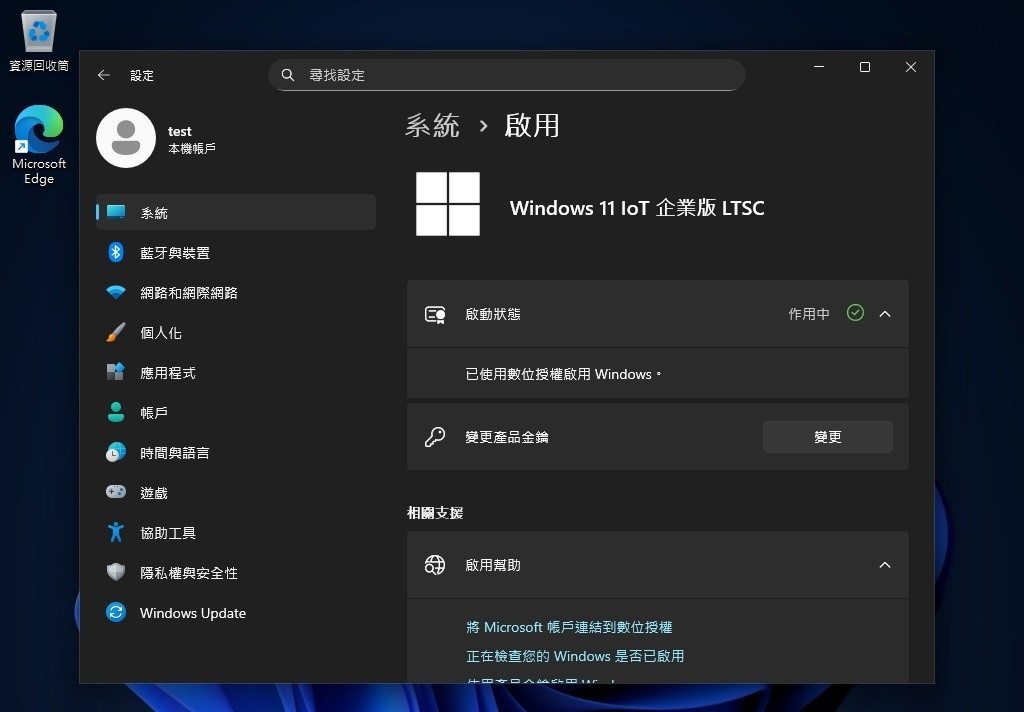
Task: Click the activation certificate icon beside 啟動狀態
Action: 435,314
